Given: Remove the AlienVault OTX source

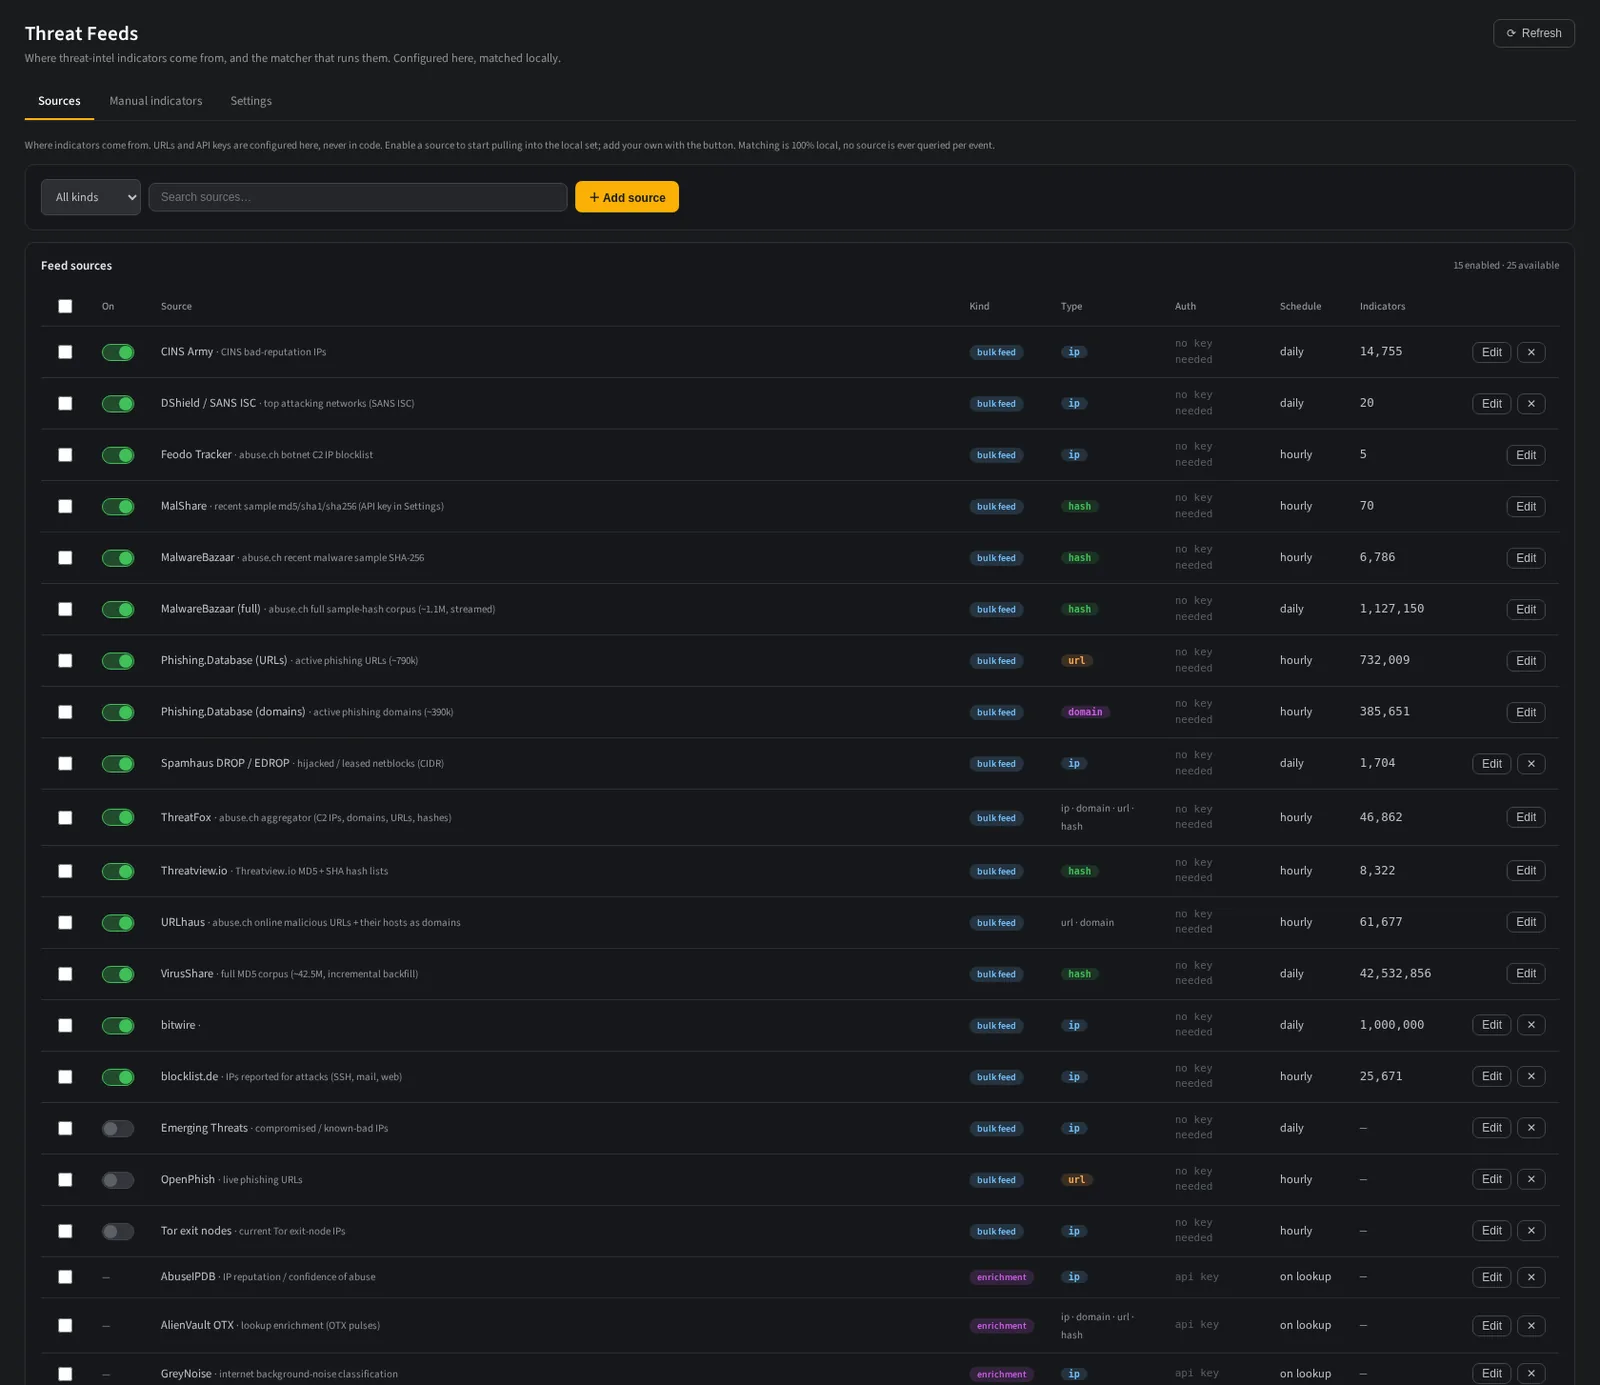Looking at the screenshot, I should click(1531, 1326).
